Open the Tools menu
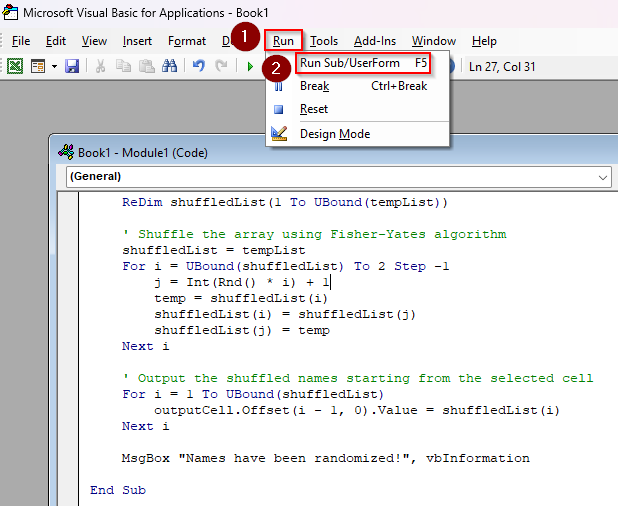 [x=324, y=41]
